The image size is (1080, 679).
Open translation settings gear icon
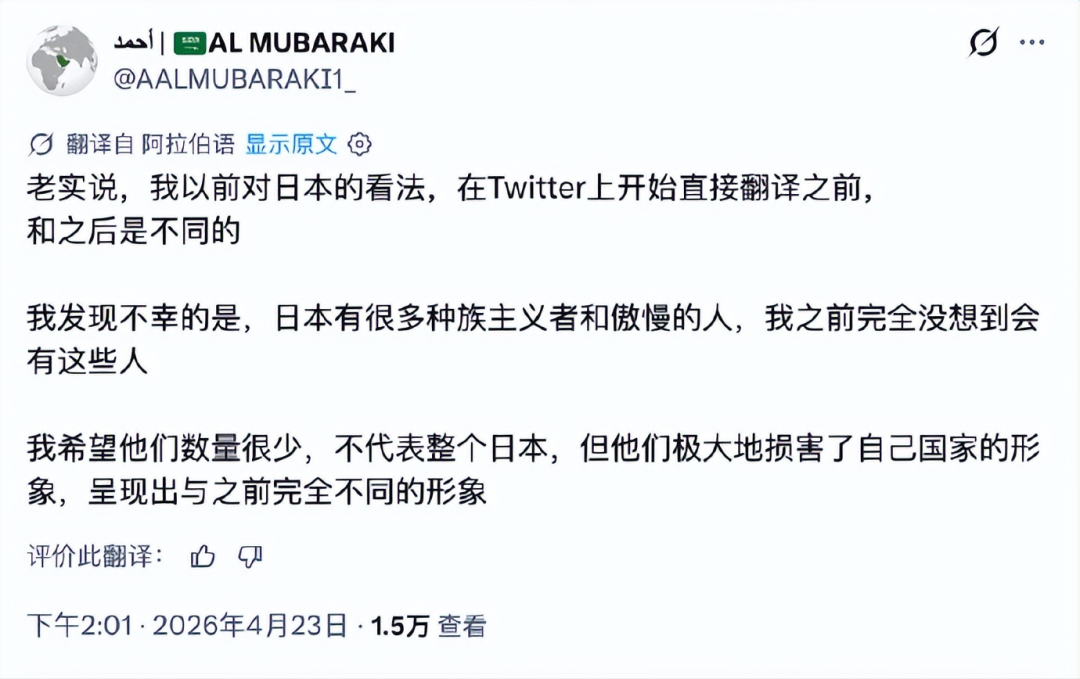click(x=359, y=144)
